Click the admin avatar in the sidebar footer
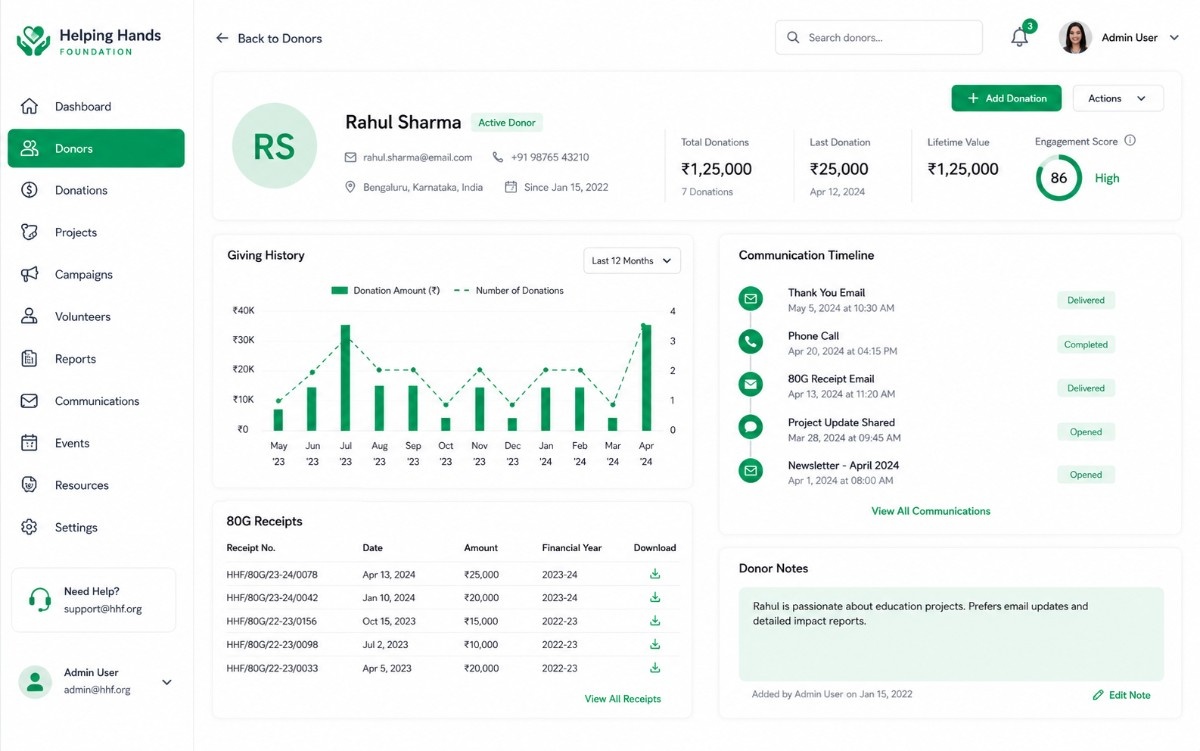1200x751 pixels. pos(35,682)
